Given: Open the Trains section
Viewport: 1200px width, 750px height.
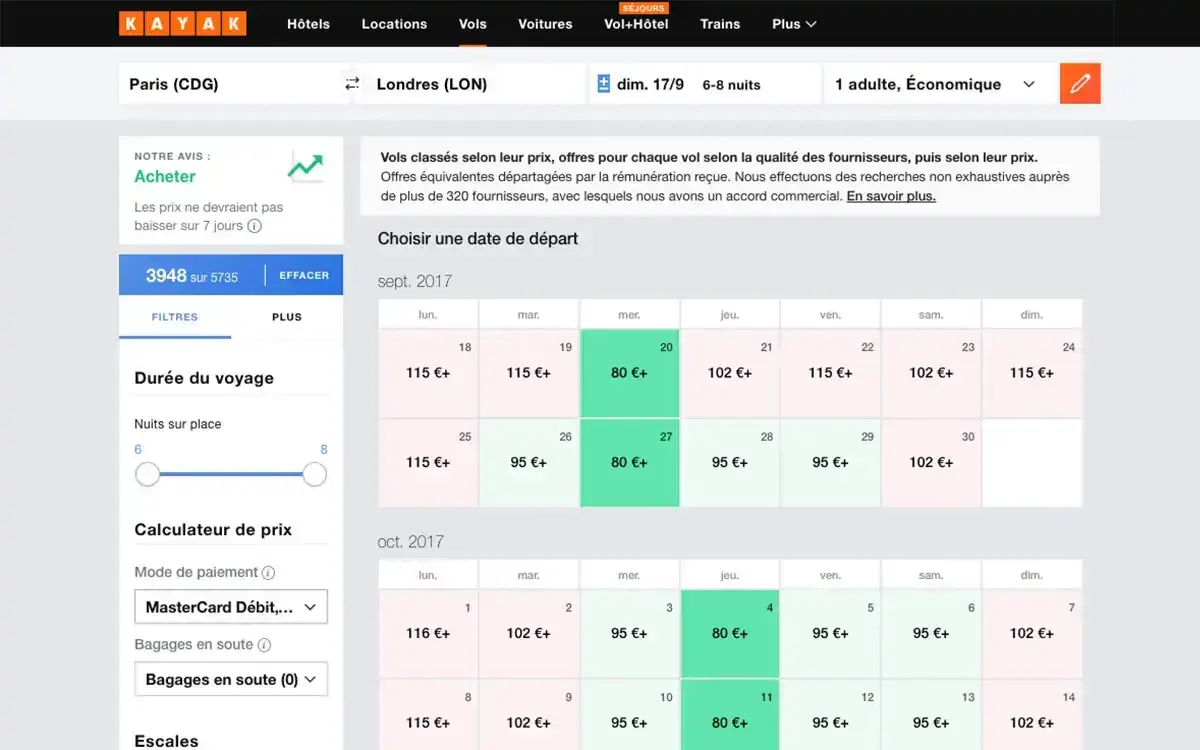Looking at the screenshot, I should [x=720, y=24].
